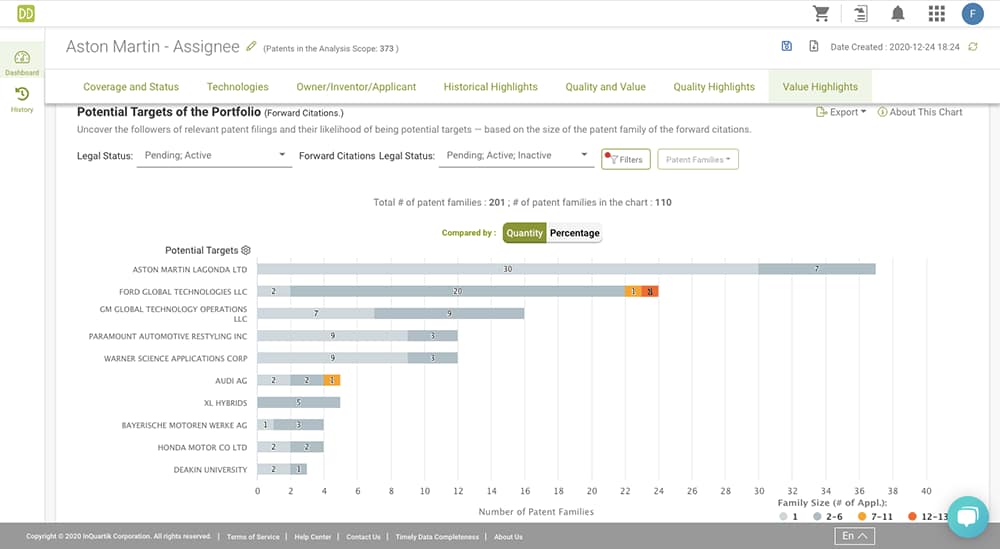Open the chat support bubble

tap(968, 516)
